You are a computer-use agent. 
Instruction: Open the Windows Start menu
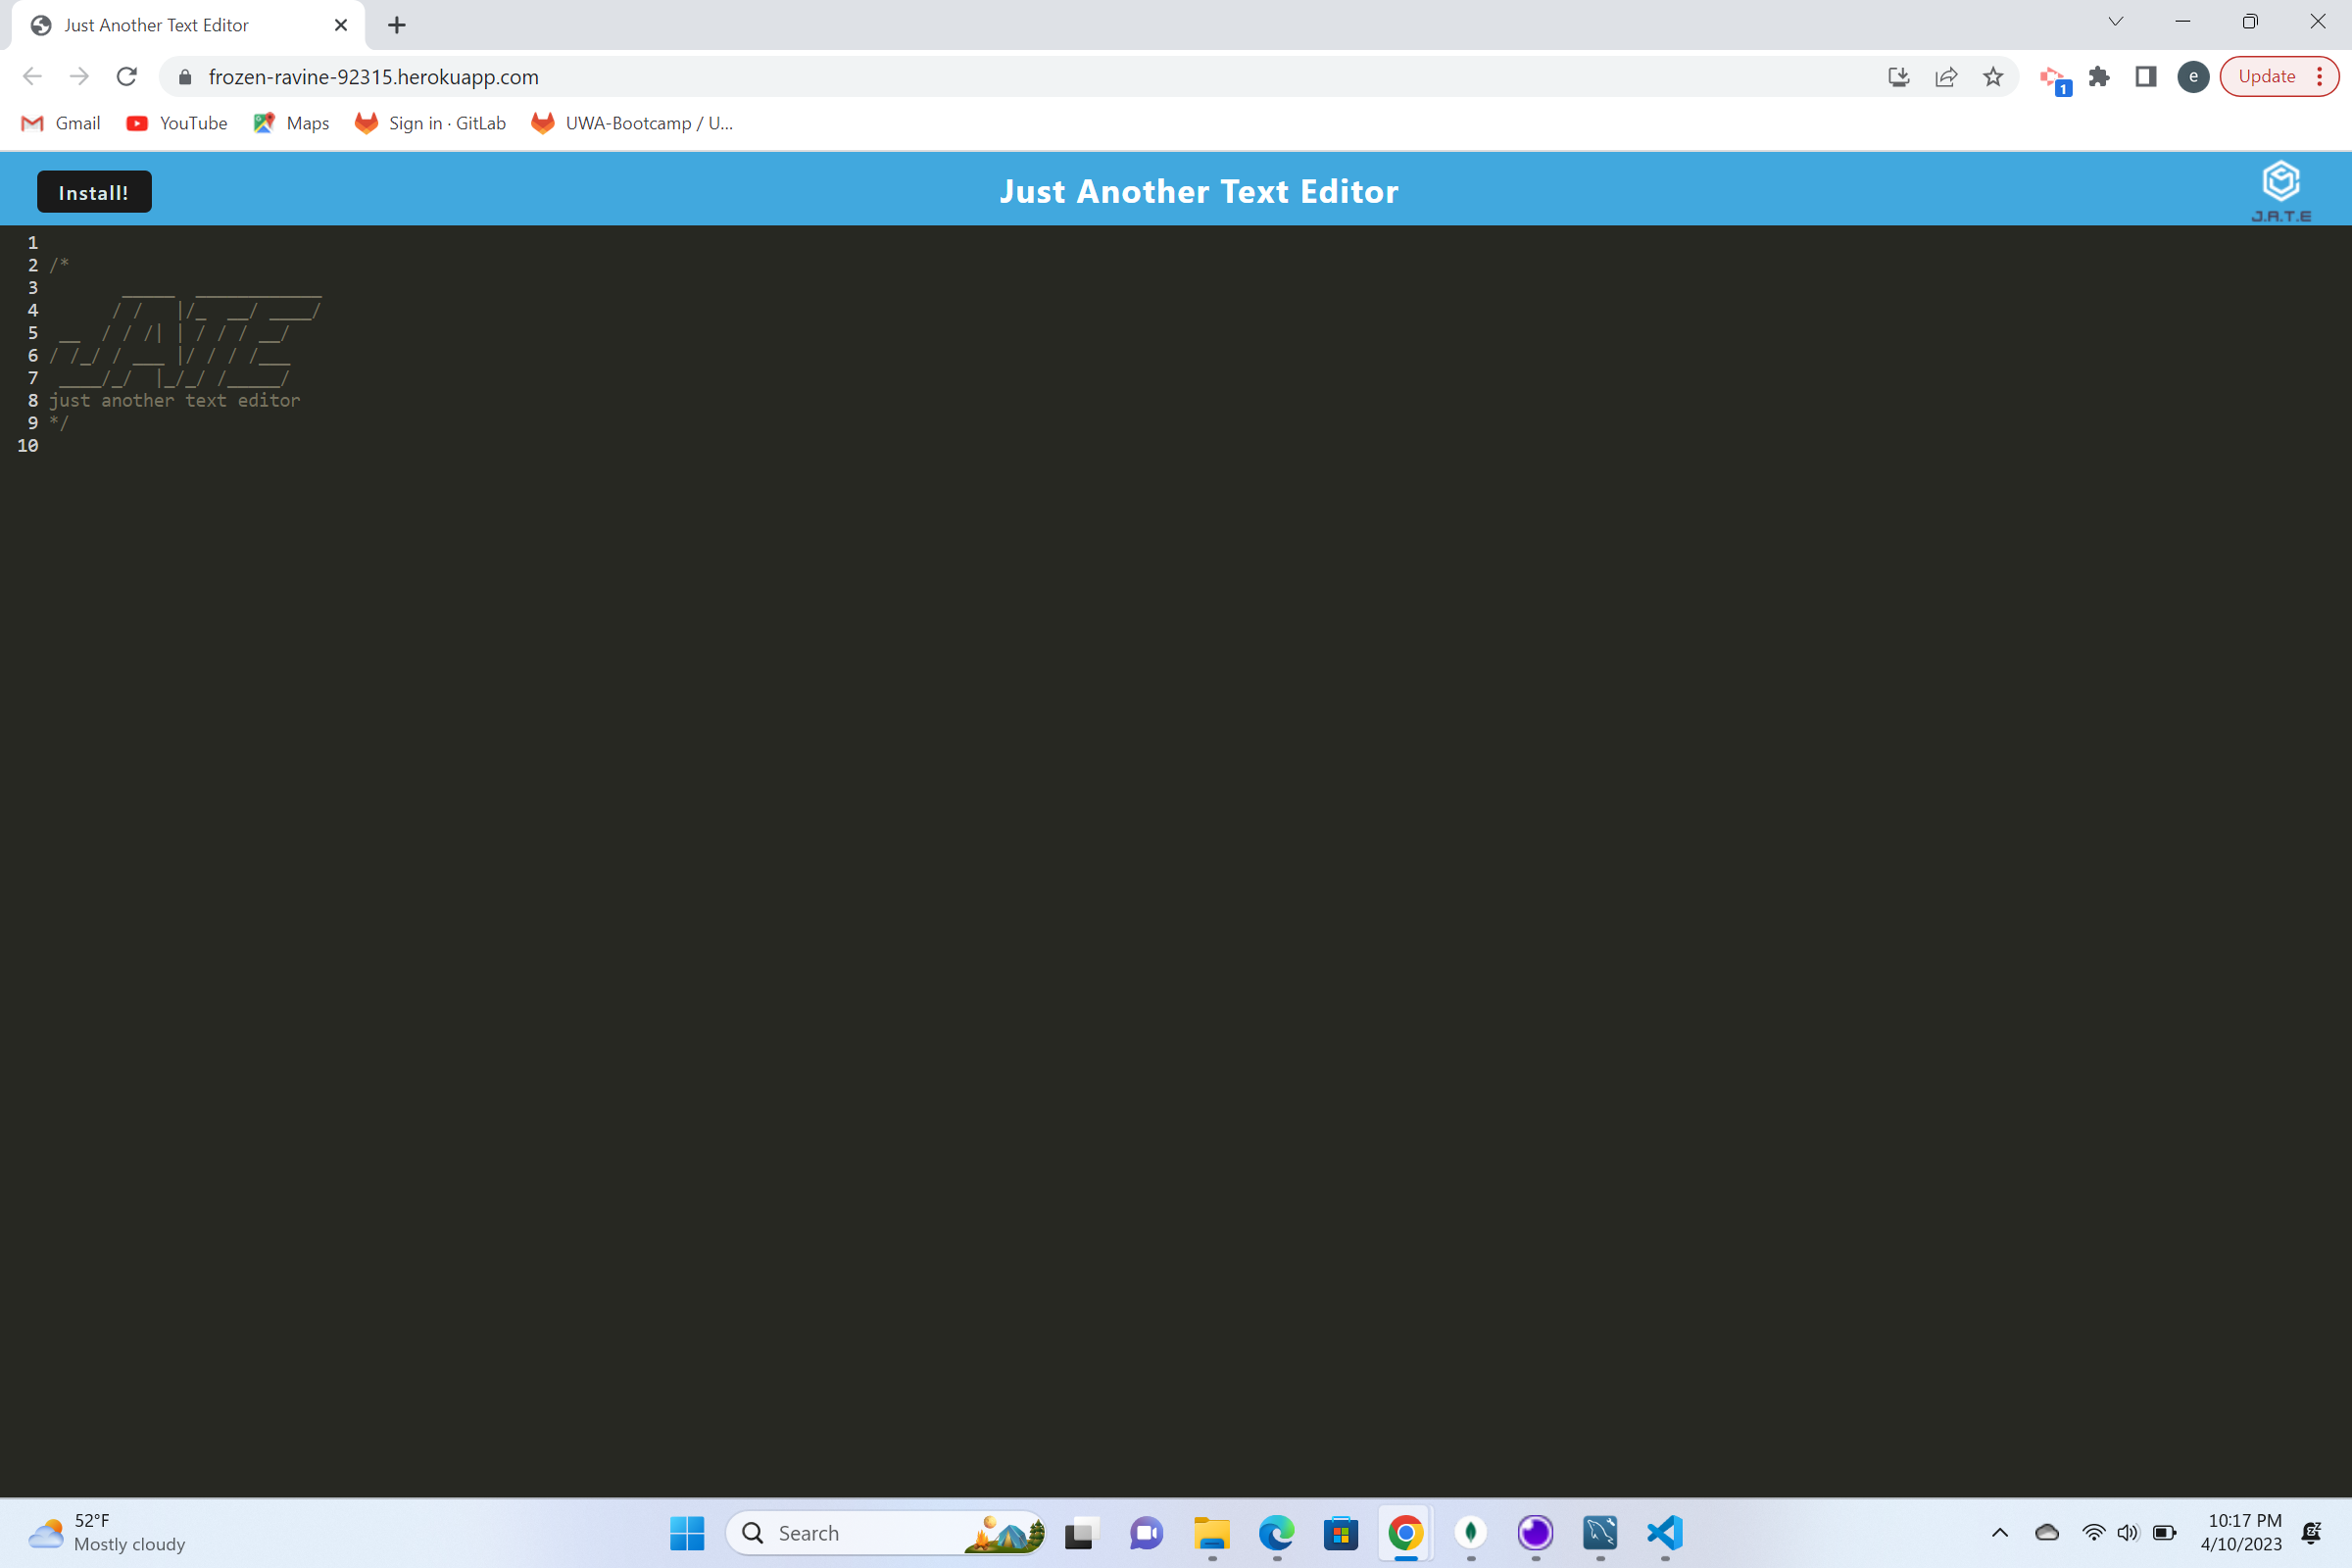[x=686, y=1533]
